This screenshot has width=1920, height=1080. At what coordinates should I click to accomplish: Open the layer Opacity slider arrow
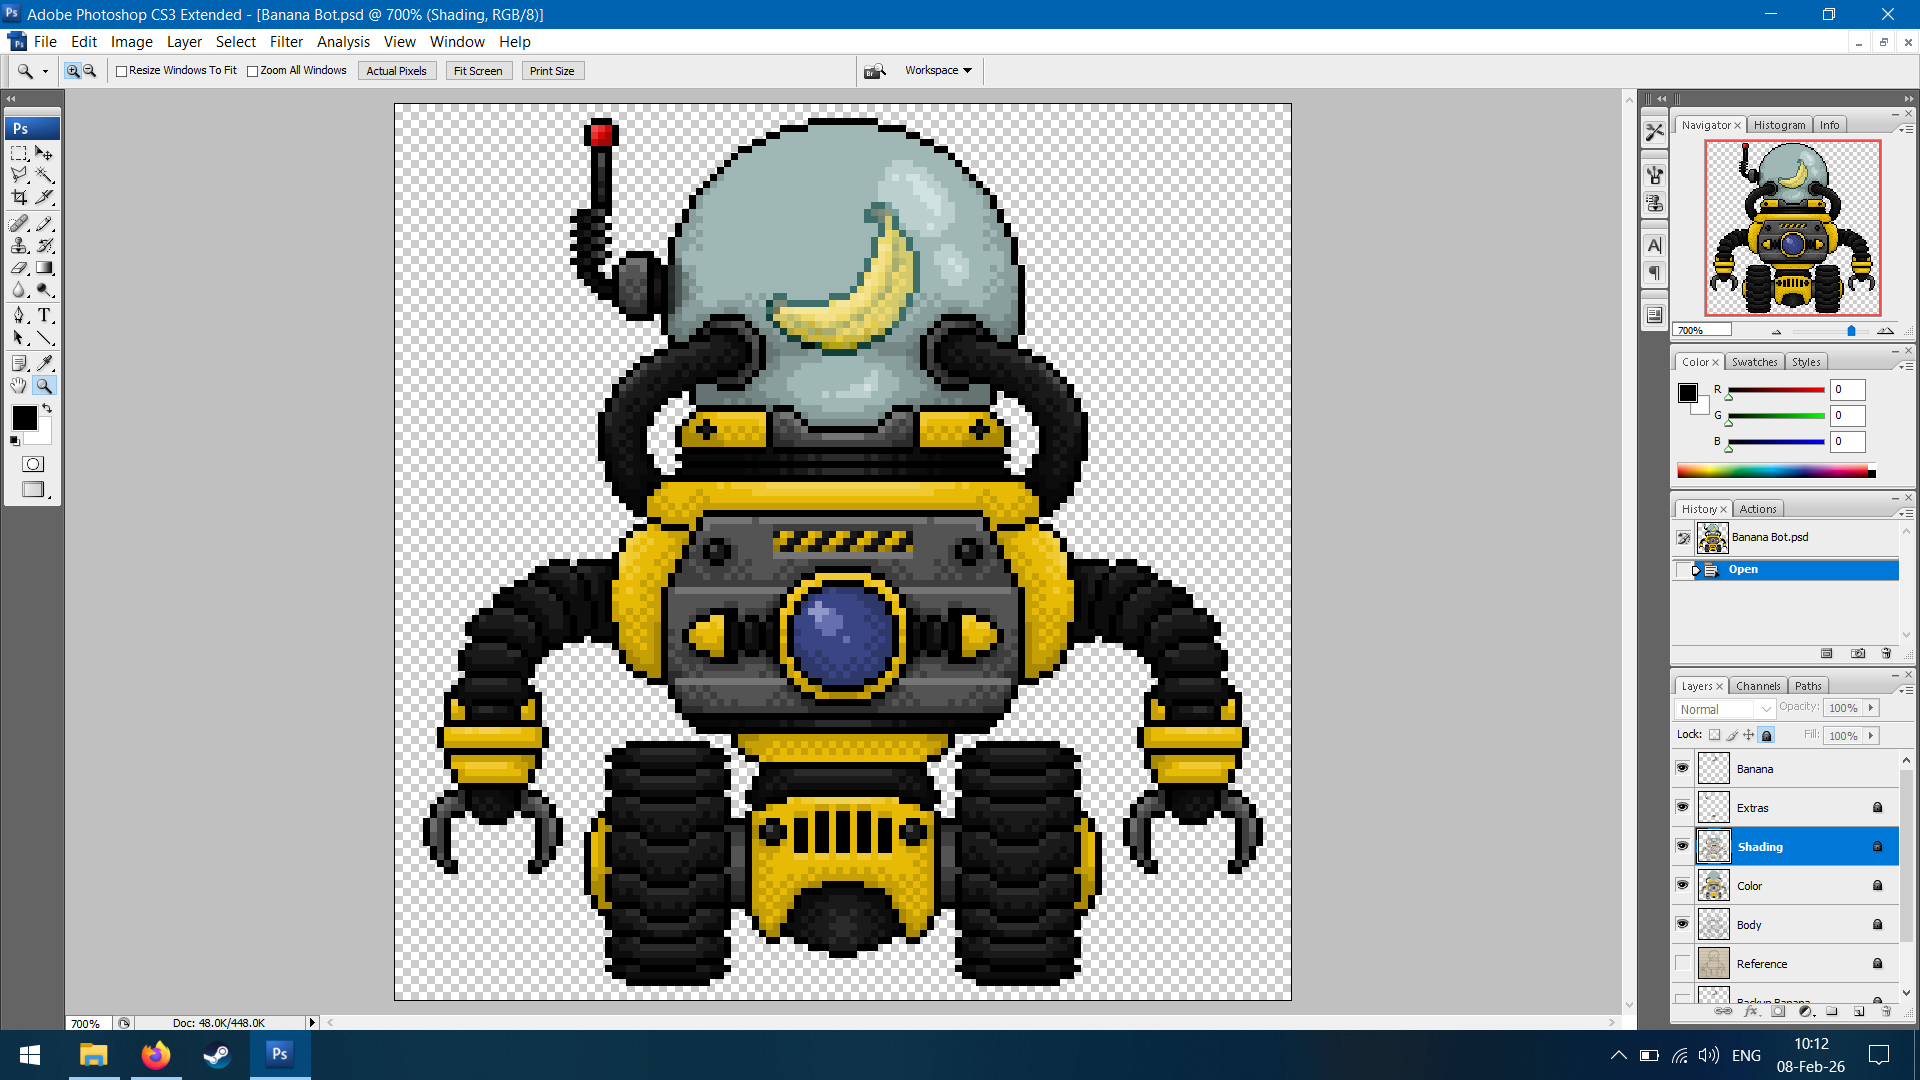point(1871,707)
